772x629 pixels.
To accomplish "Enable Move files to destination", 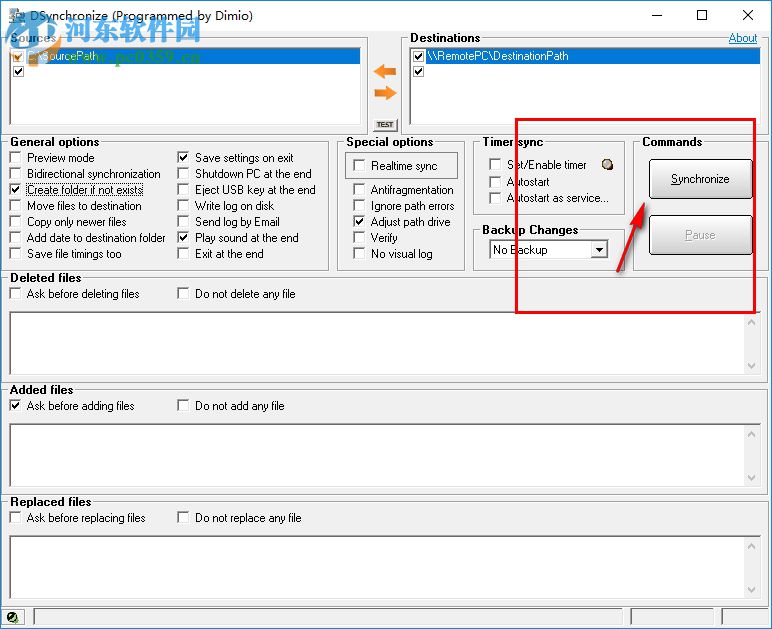I will 16,206.
